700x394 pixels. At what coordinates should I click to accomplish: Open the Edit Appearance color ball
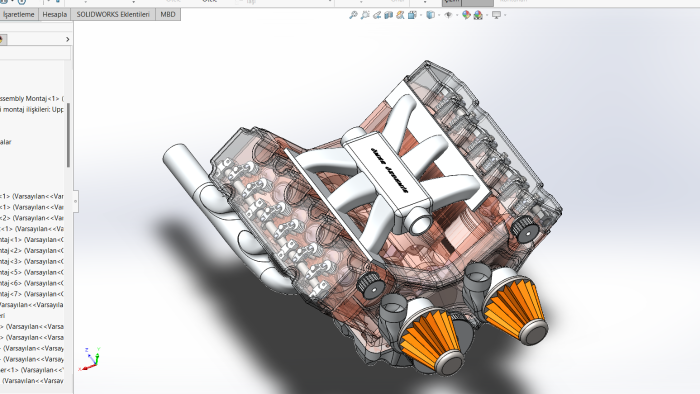click(466, 15)
